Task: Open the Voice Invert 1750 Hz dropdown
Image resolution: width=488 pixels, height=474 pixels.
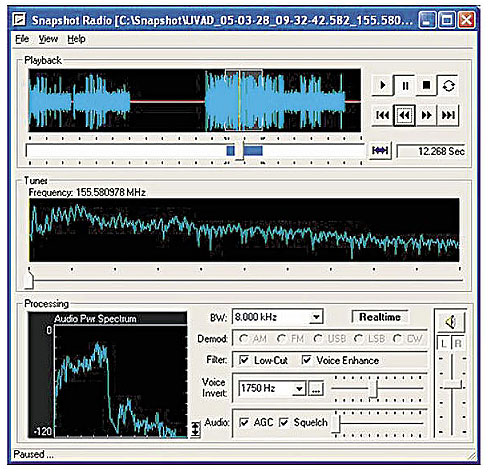Action: 299,388
